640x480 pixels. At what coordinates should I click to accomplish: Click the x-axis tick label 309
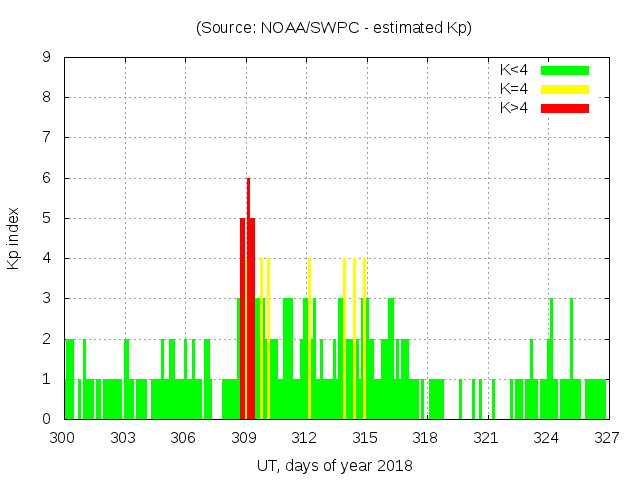(x=244, y=438)
